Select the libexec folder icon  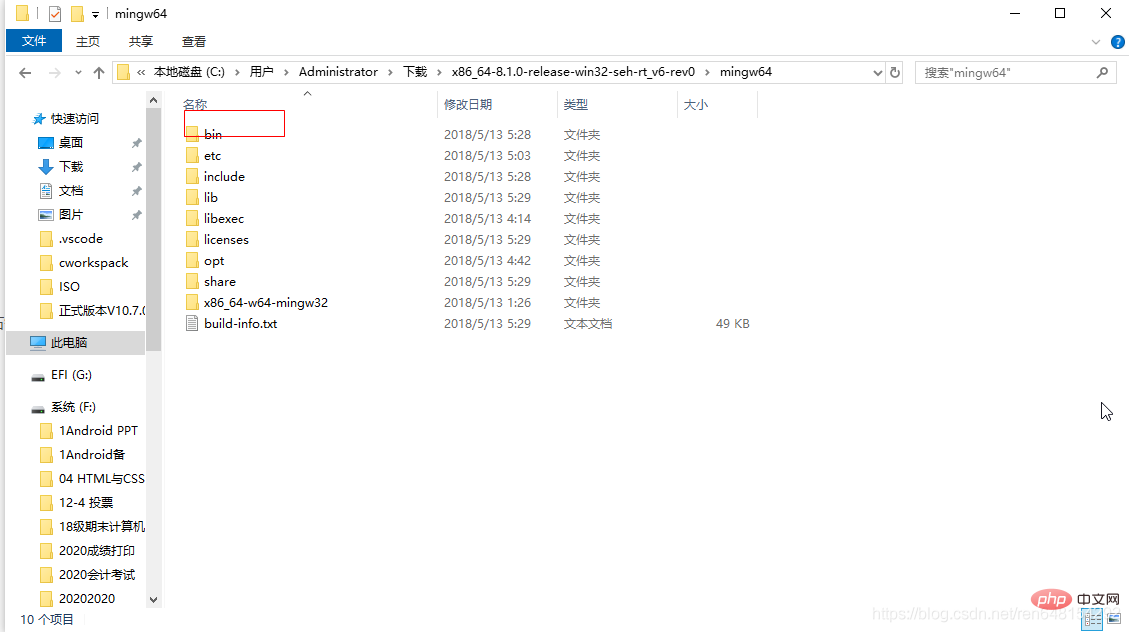(x=192, y=218)
